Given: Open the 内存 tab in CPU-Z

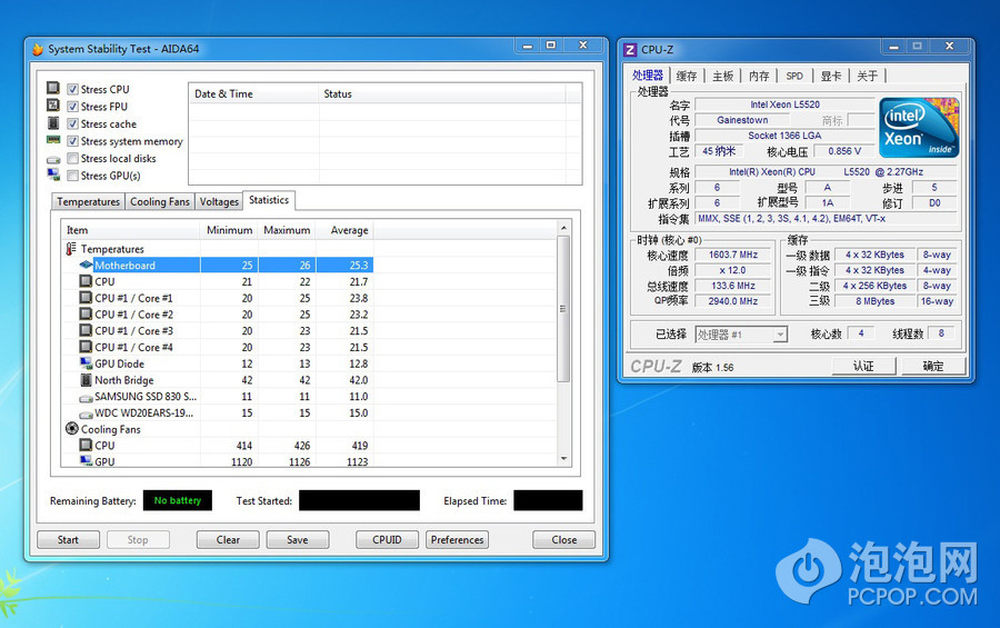Looking at the screenshot, I should pos(759,76).
